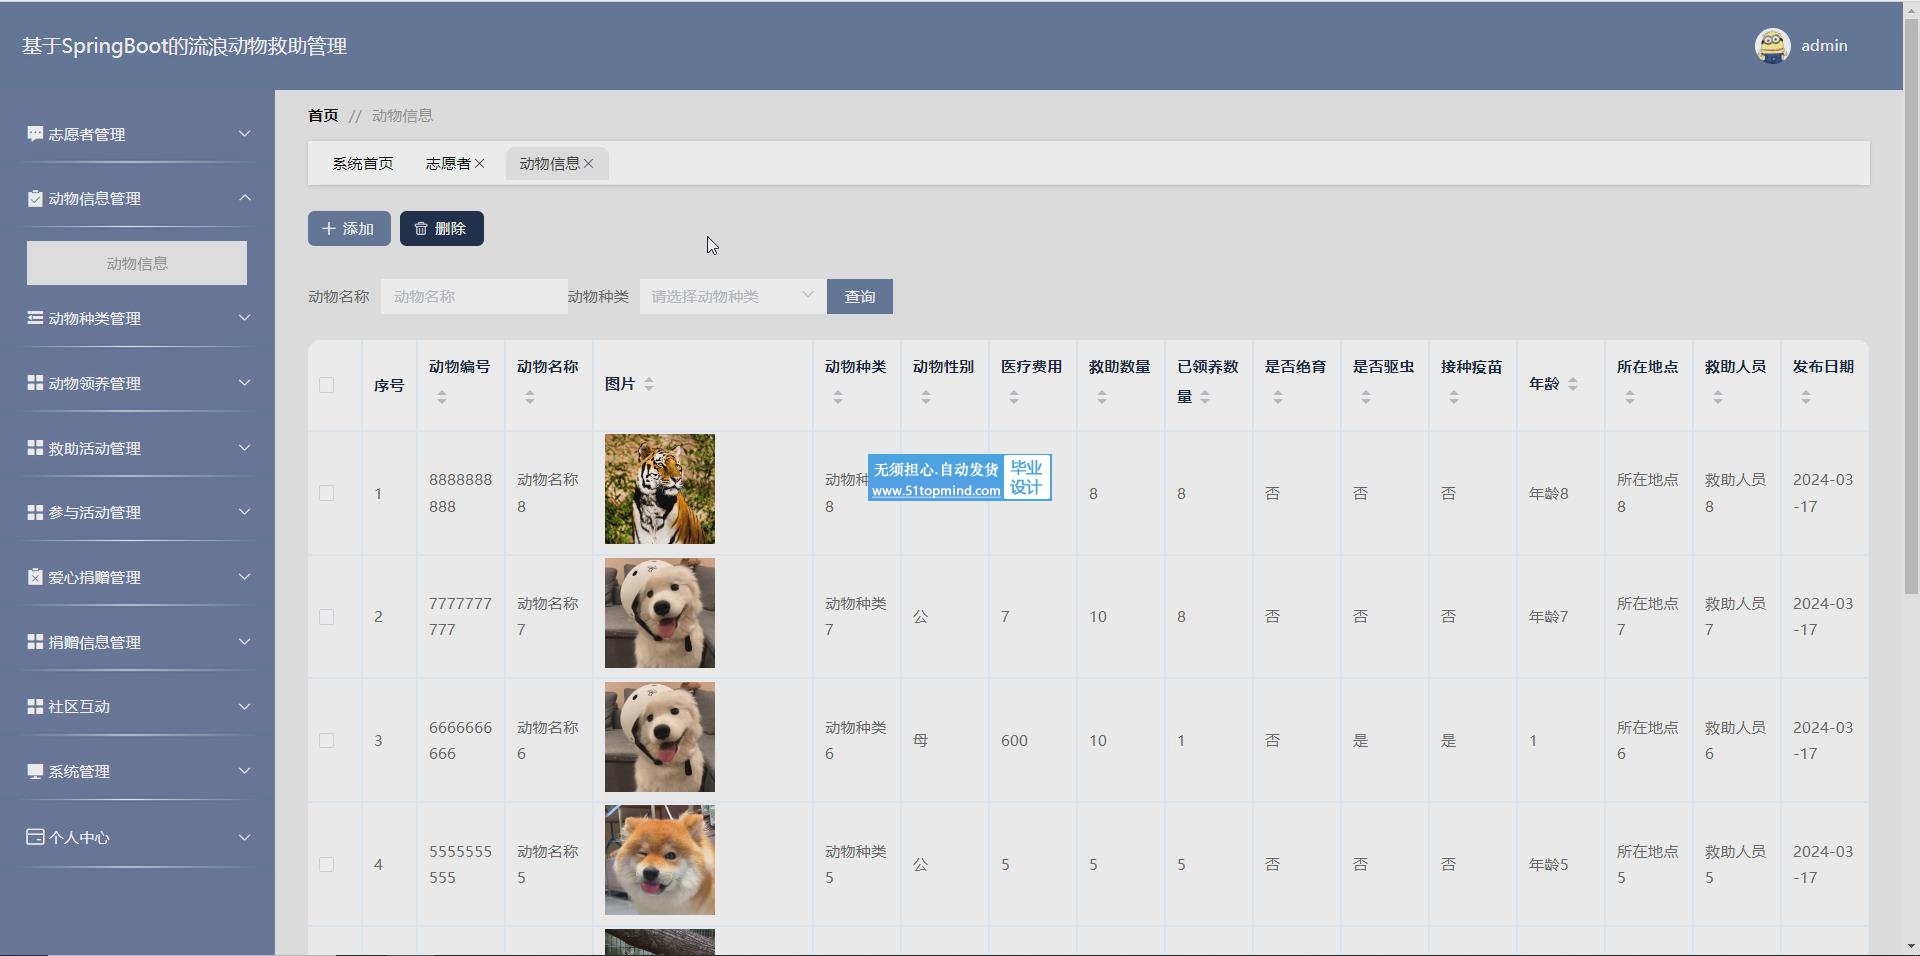Expand 个人中心 menu chevron

point(244,837)
